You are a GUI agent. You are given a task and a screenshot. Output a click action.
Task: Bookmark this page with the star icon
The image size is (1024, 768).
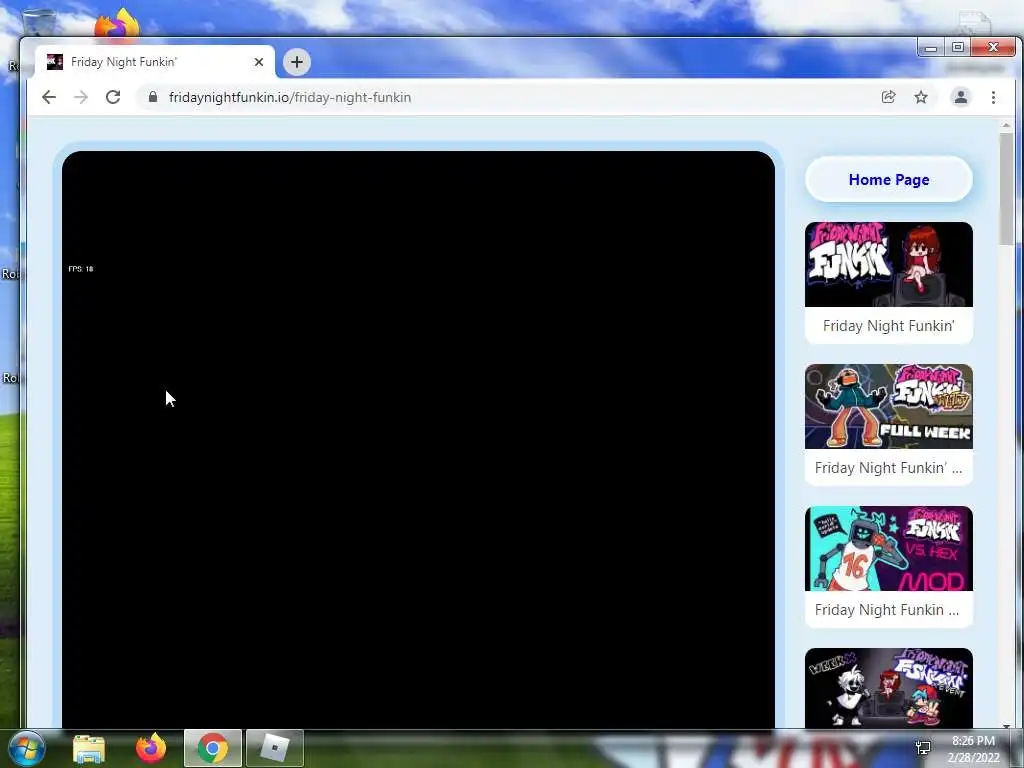point(921,97)
